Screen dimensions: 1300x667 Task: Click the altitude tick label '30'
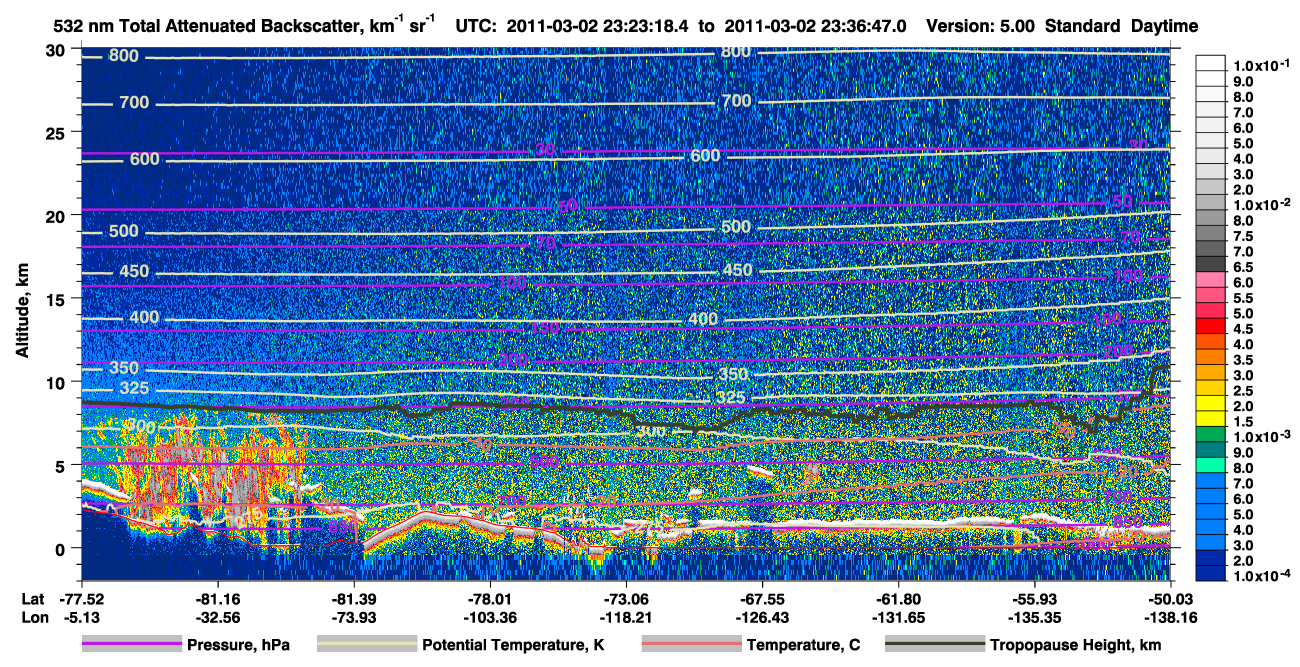pos(57,50)
